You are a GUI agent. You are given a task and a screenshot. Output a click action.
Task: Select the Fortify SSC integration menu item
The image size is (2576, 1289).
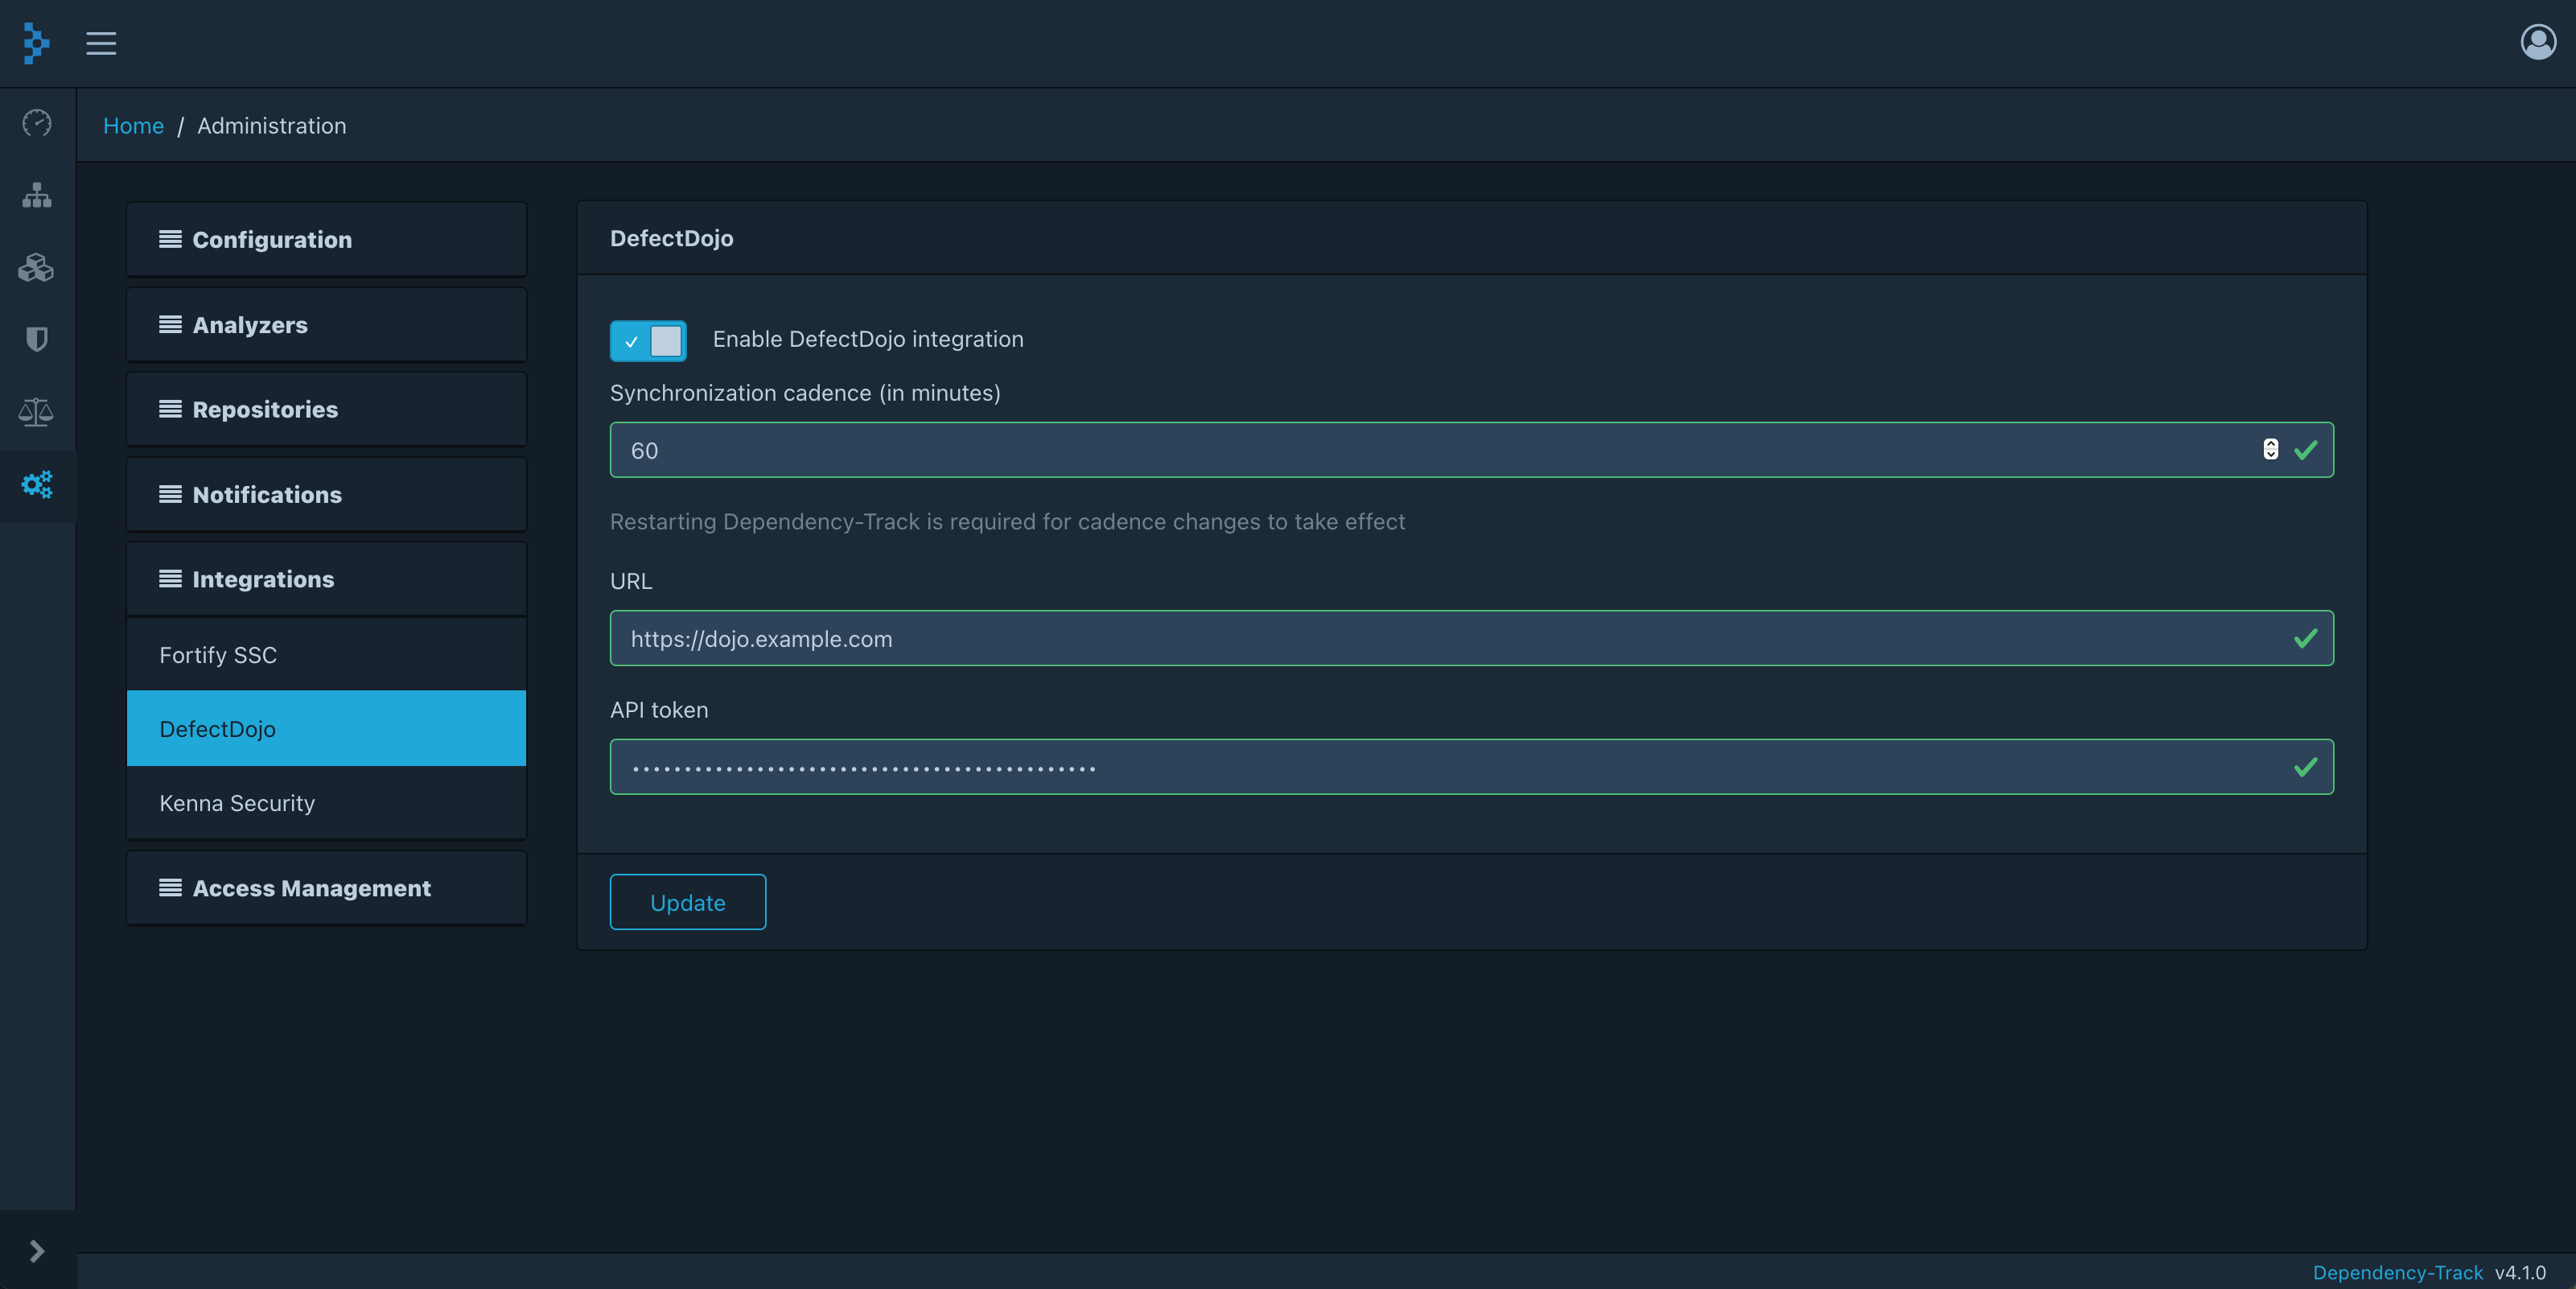click(x=325, y=653)
